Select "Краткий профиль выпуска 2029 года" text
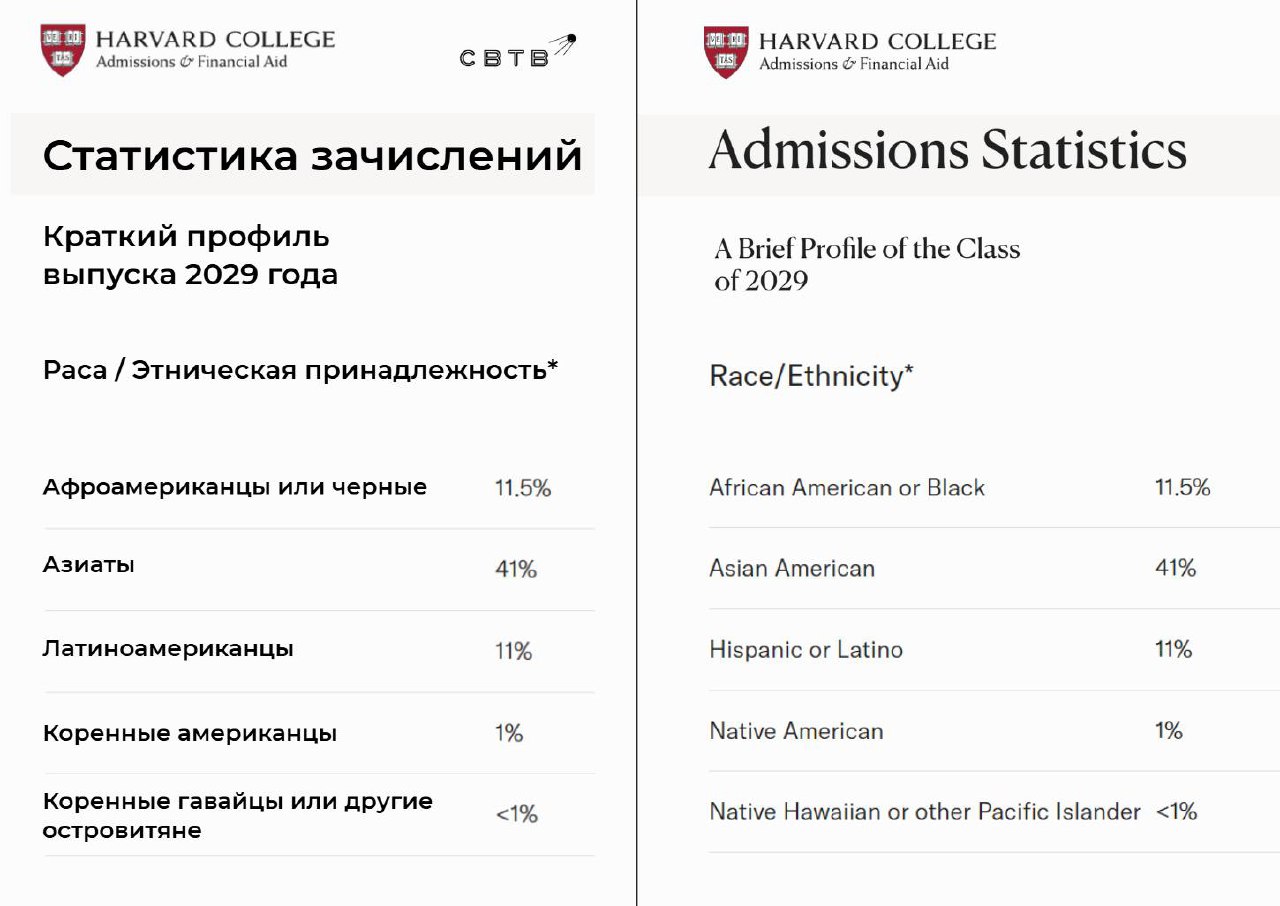Viewport: 1280px width, 906px height. pos(190,255)
